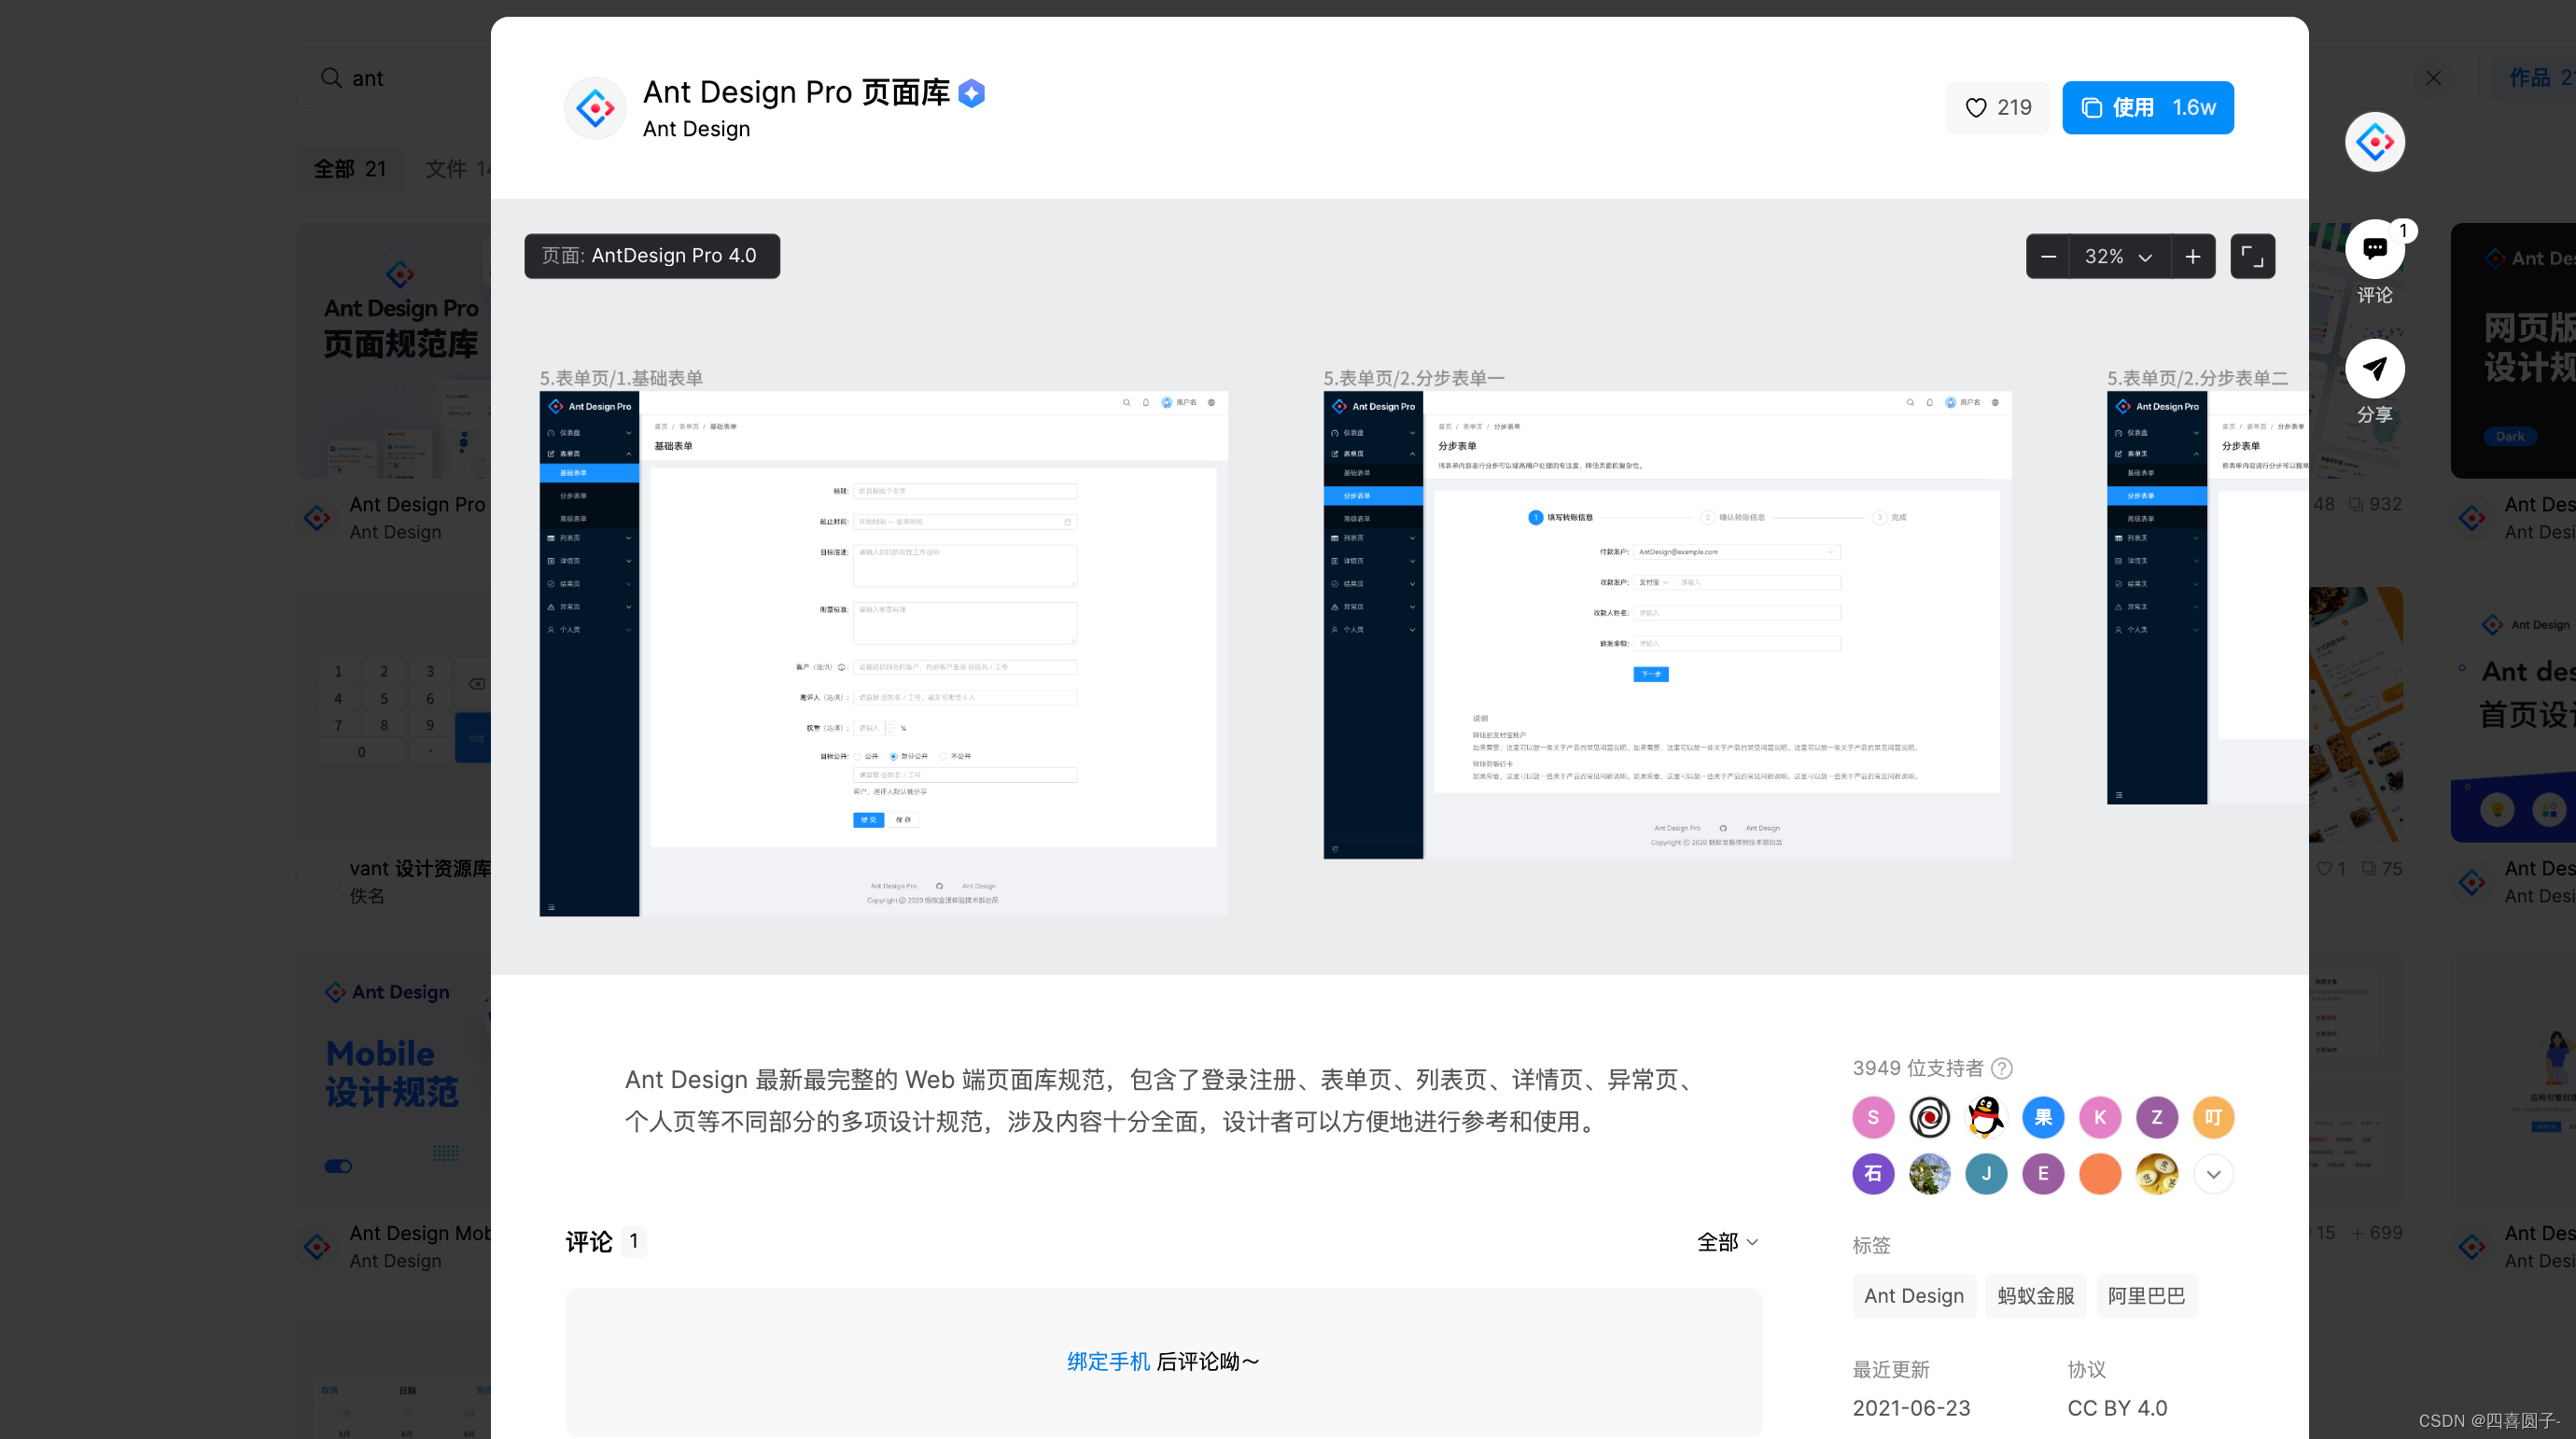
Task: Click the heart like icon showing 219
Action: [1976, 108]
